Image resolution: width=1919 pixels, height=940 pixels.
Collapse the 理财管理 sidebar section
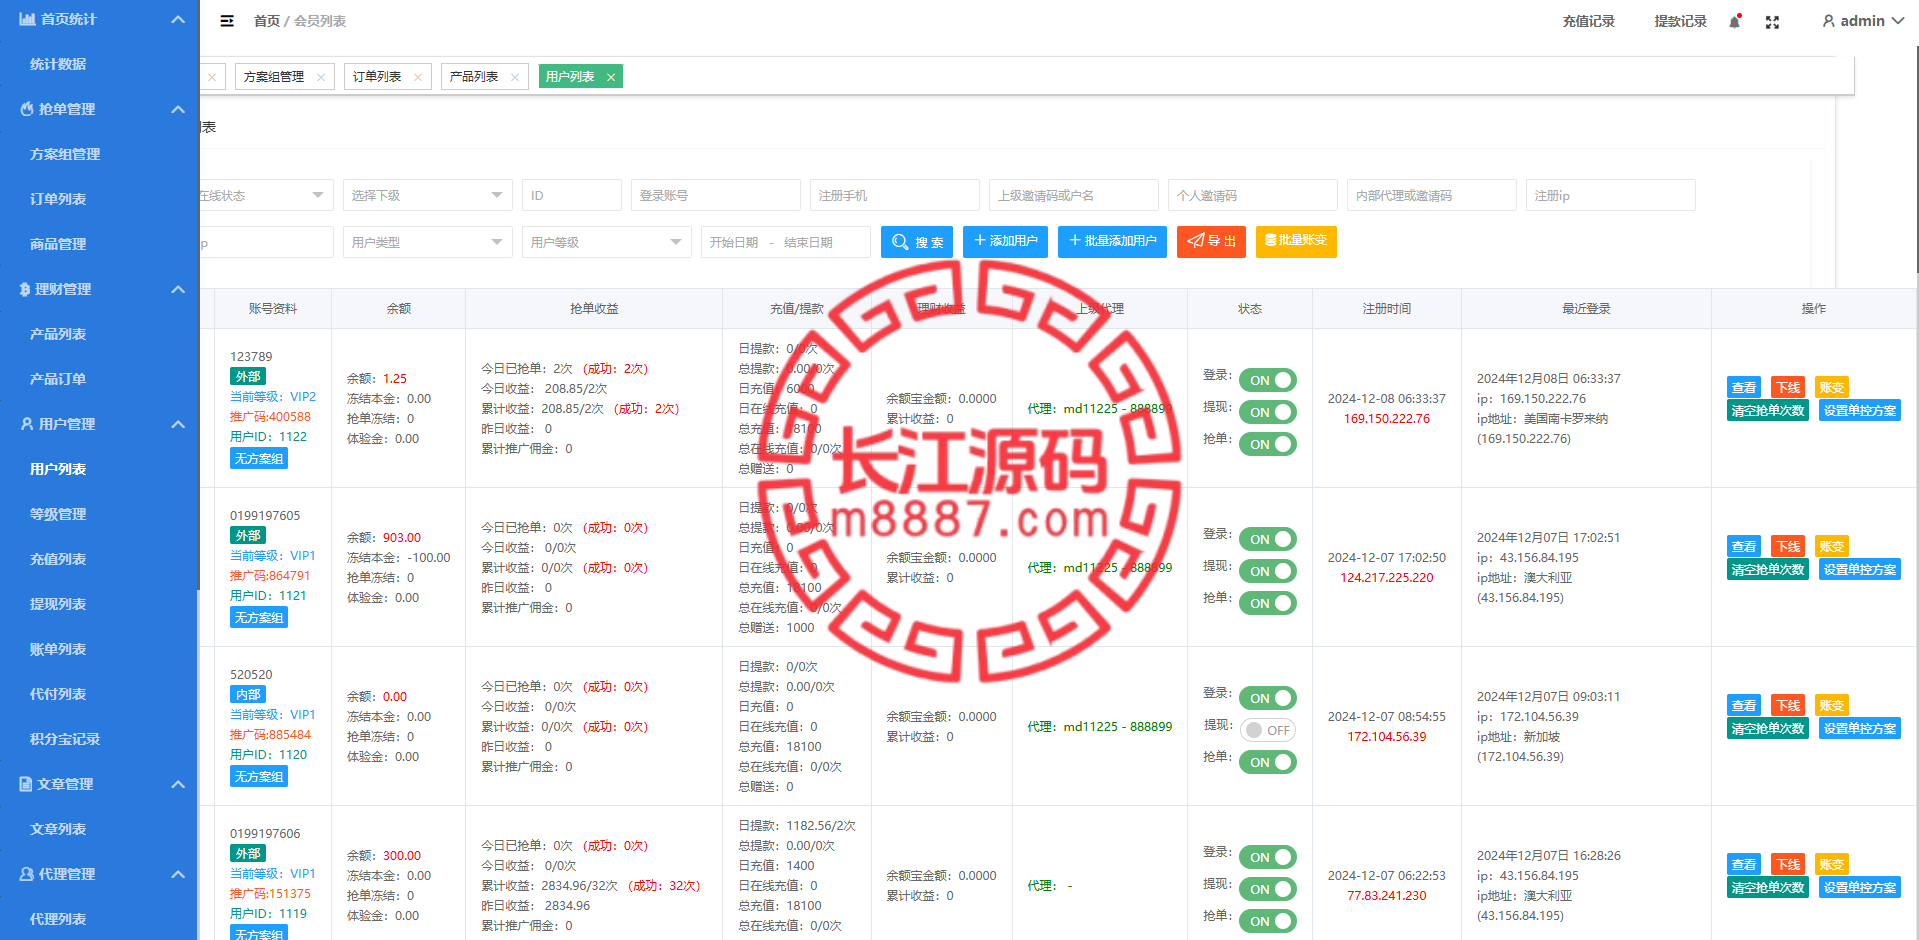pos(178,289)
